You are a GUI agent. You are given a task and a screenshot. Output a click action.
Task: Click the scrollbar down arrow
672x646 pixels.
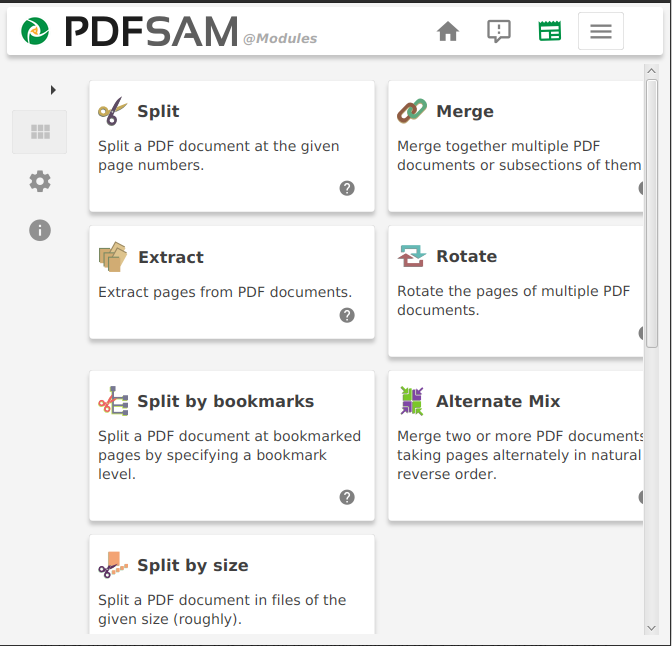(651, 628)
